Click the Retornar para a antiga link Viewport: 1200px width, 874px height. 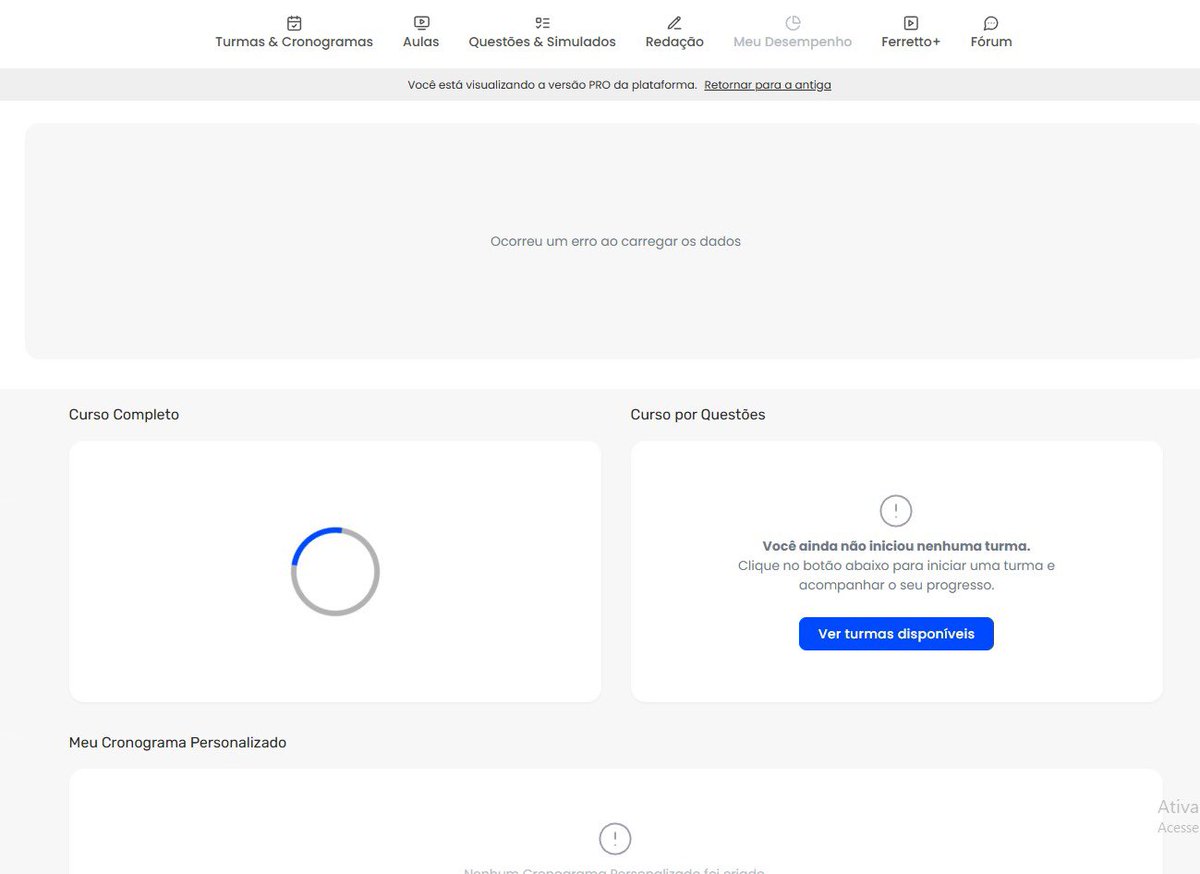[x=767, y=85]
